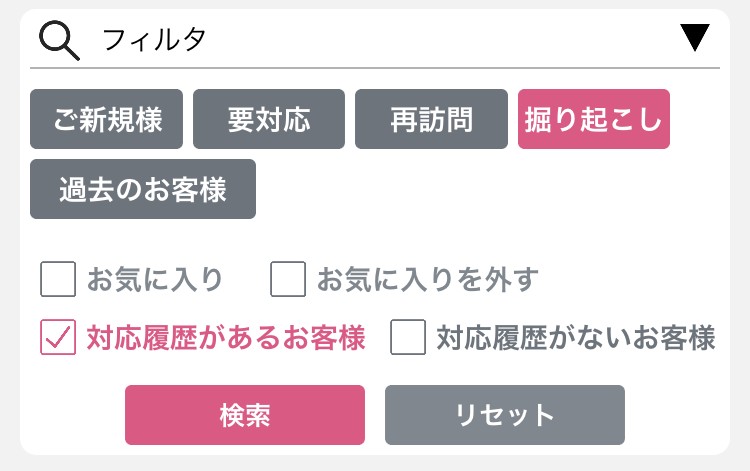750x471 pixels.
Task: Select the 過去のお客様 filter tag
Action: pyautogui.click(x=143, y=189)
